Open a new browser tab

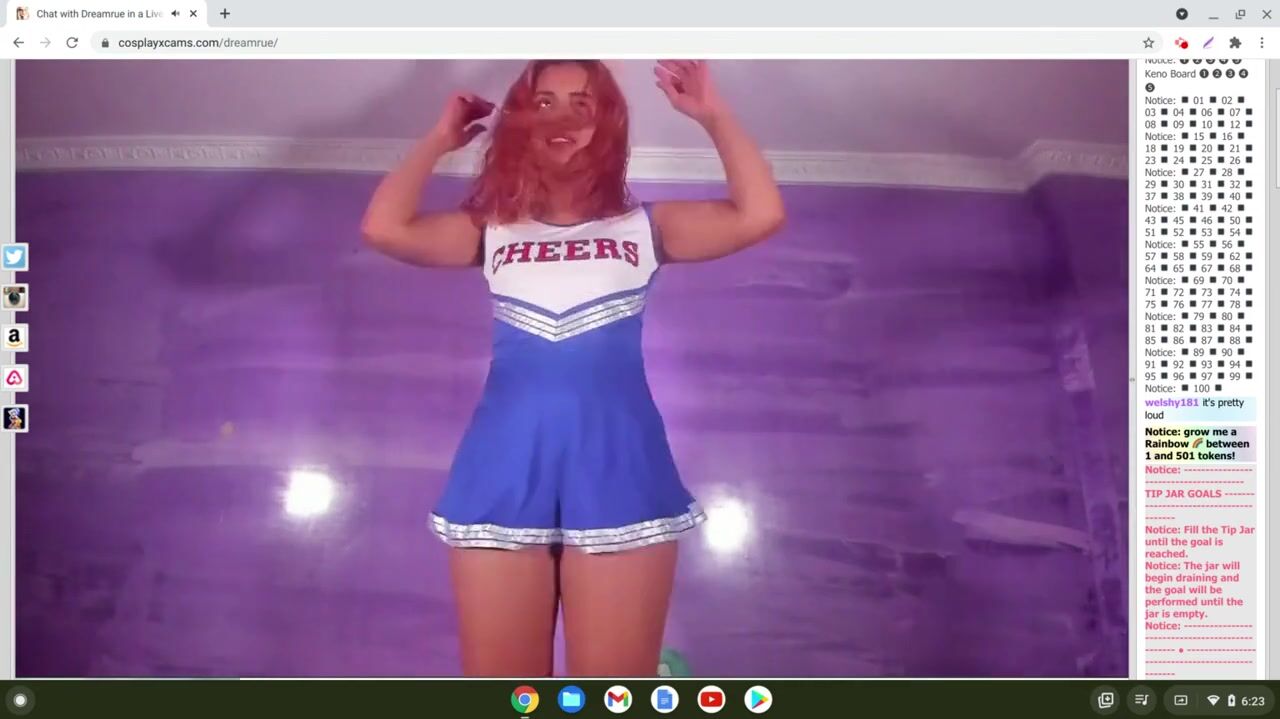point(225,14)
